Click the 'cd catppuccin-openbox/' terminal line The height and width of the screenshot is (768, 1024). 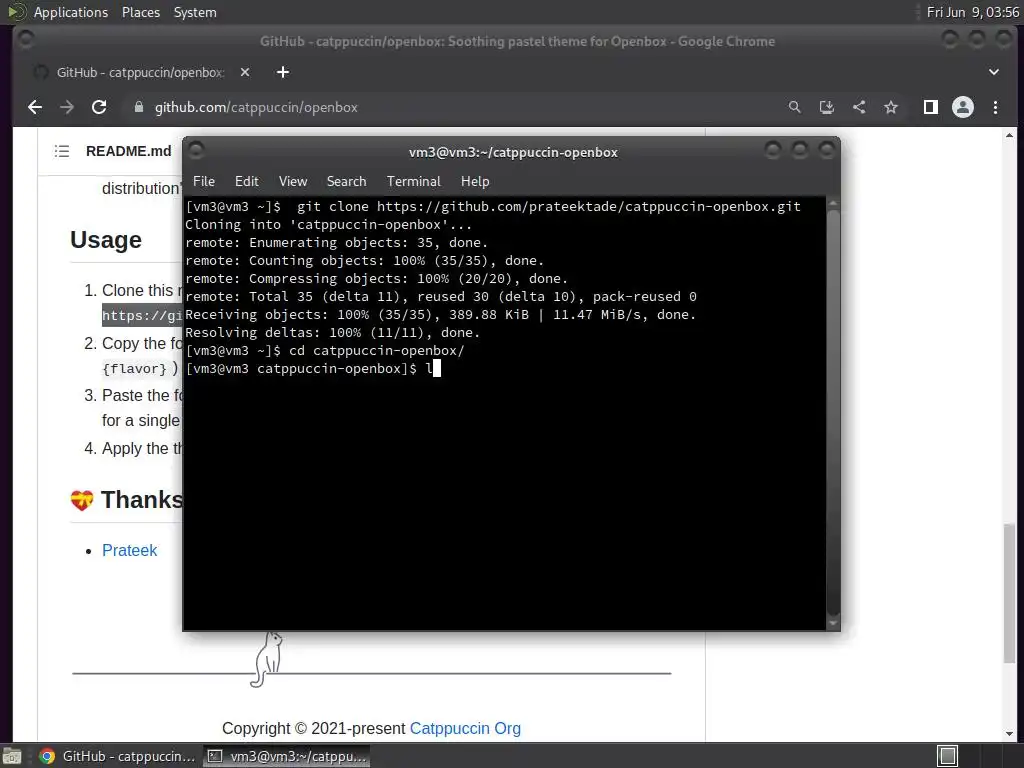click(325, 351)
